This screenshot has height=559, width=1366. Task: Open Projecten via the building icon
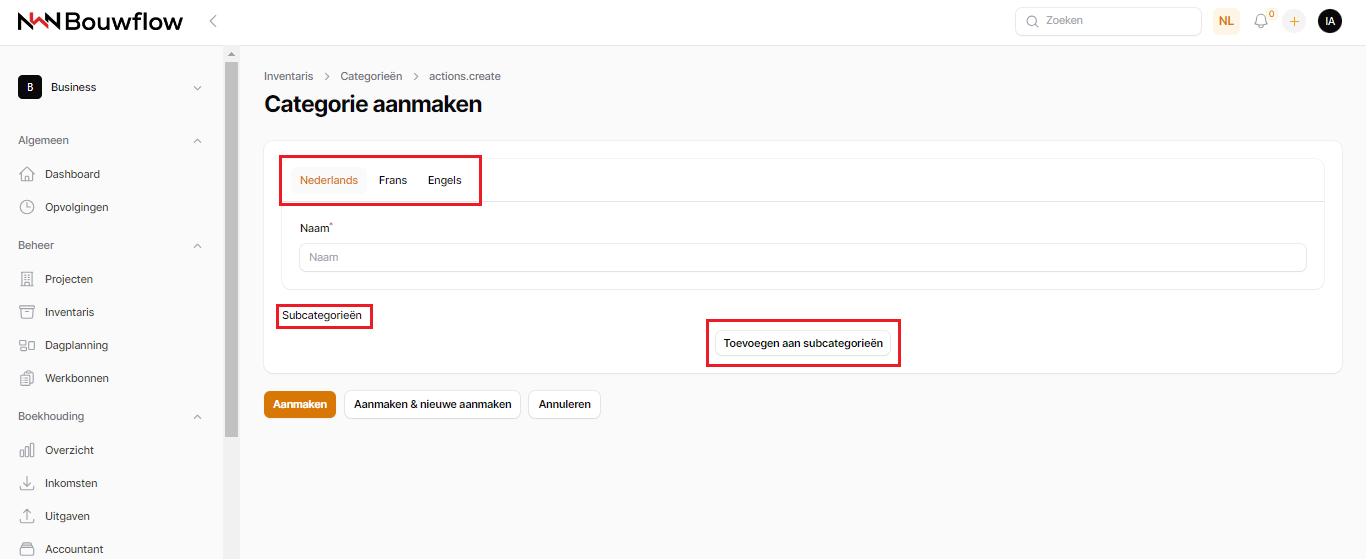click(27, 279)
